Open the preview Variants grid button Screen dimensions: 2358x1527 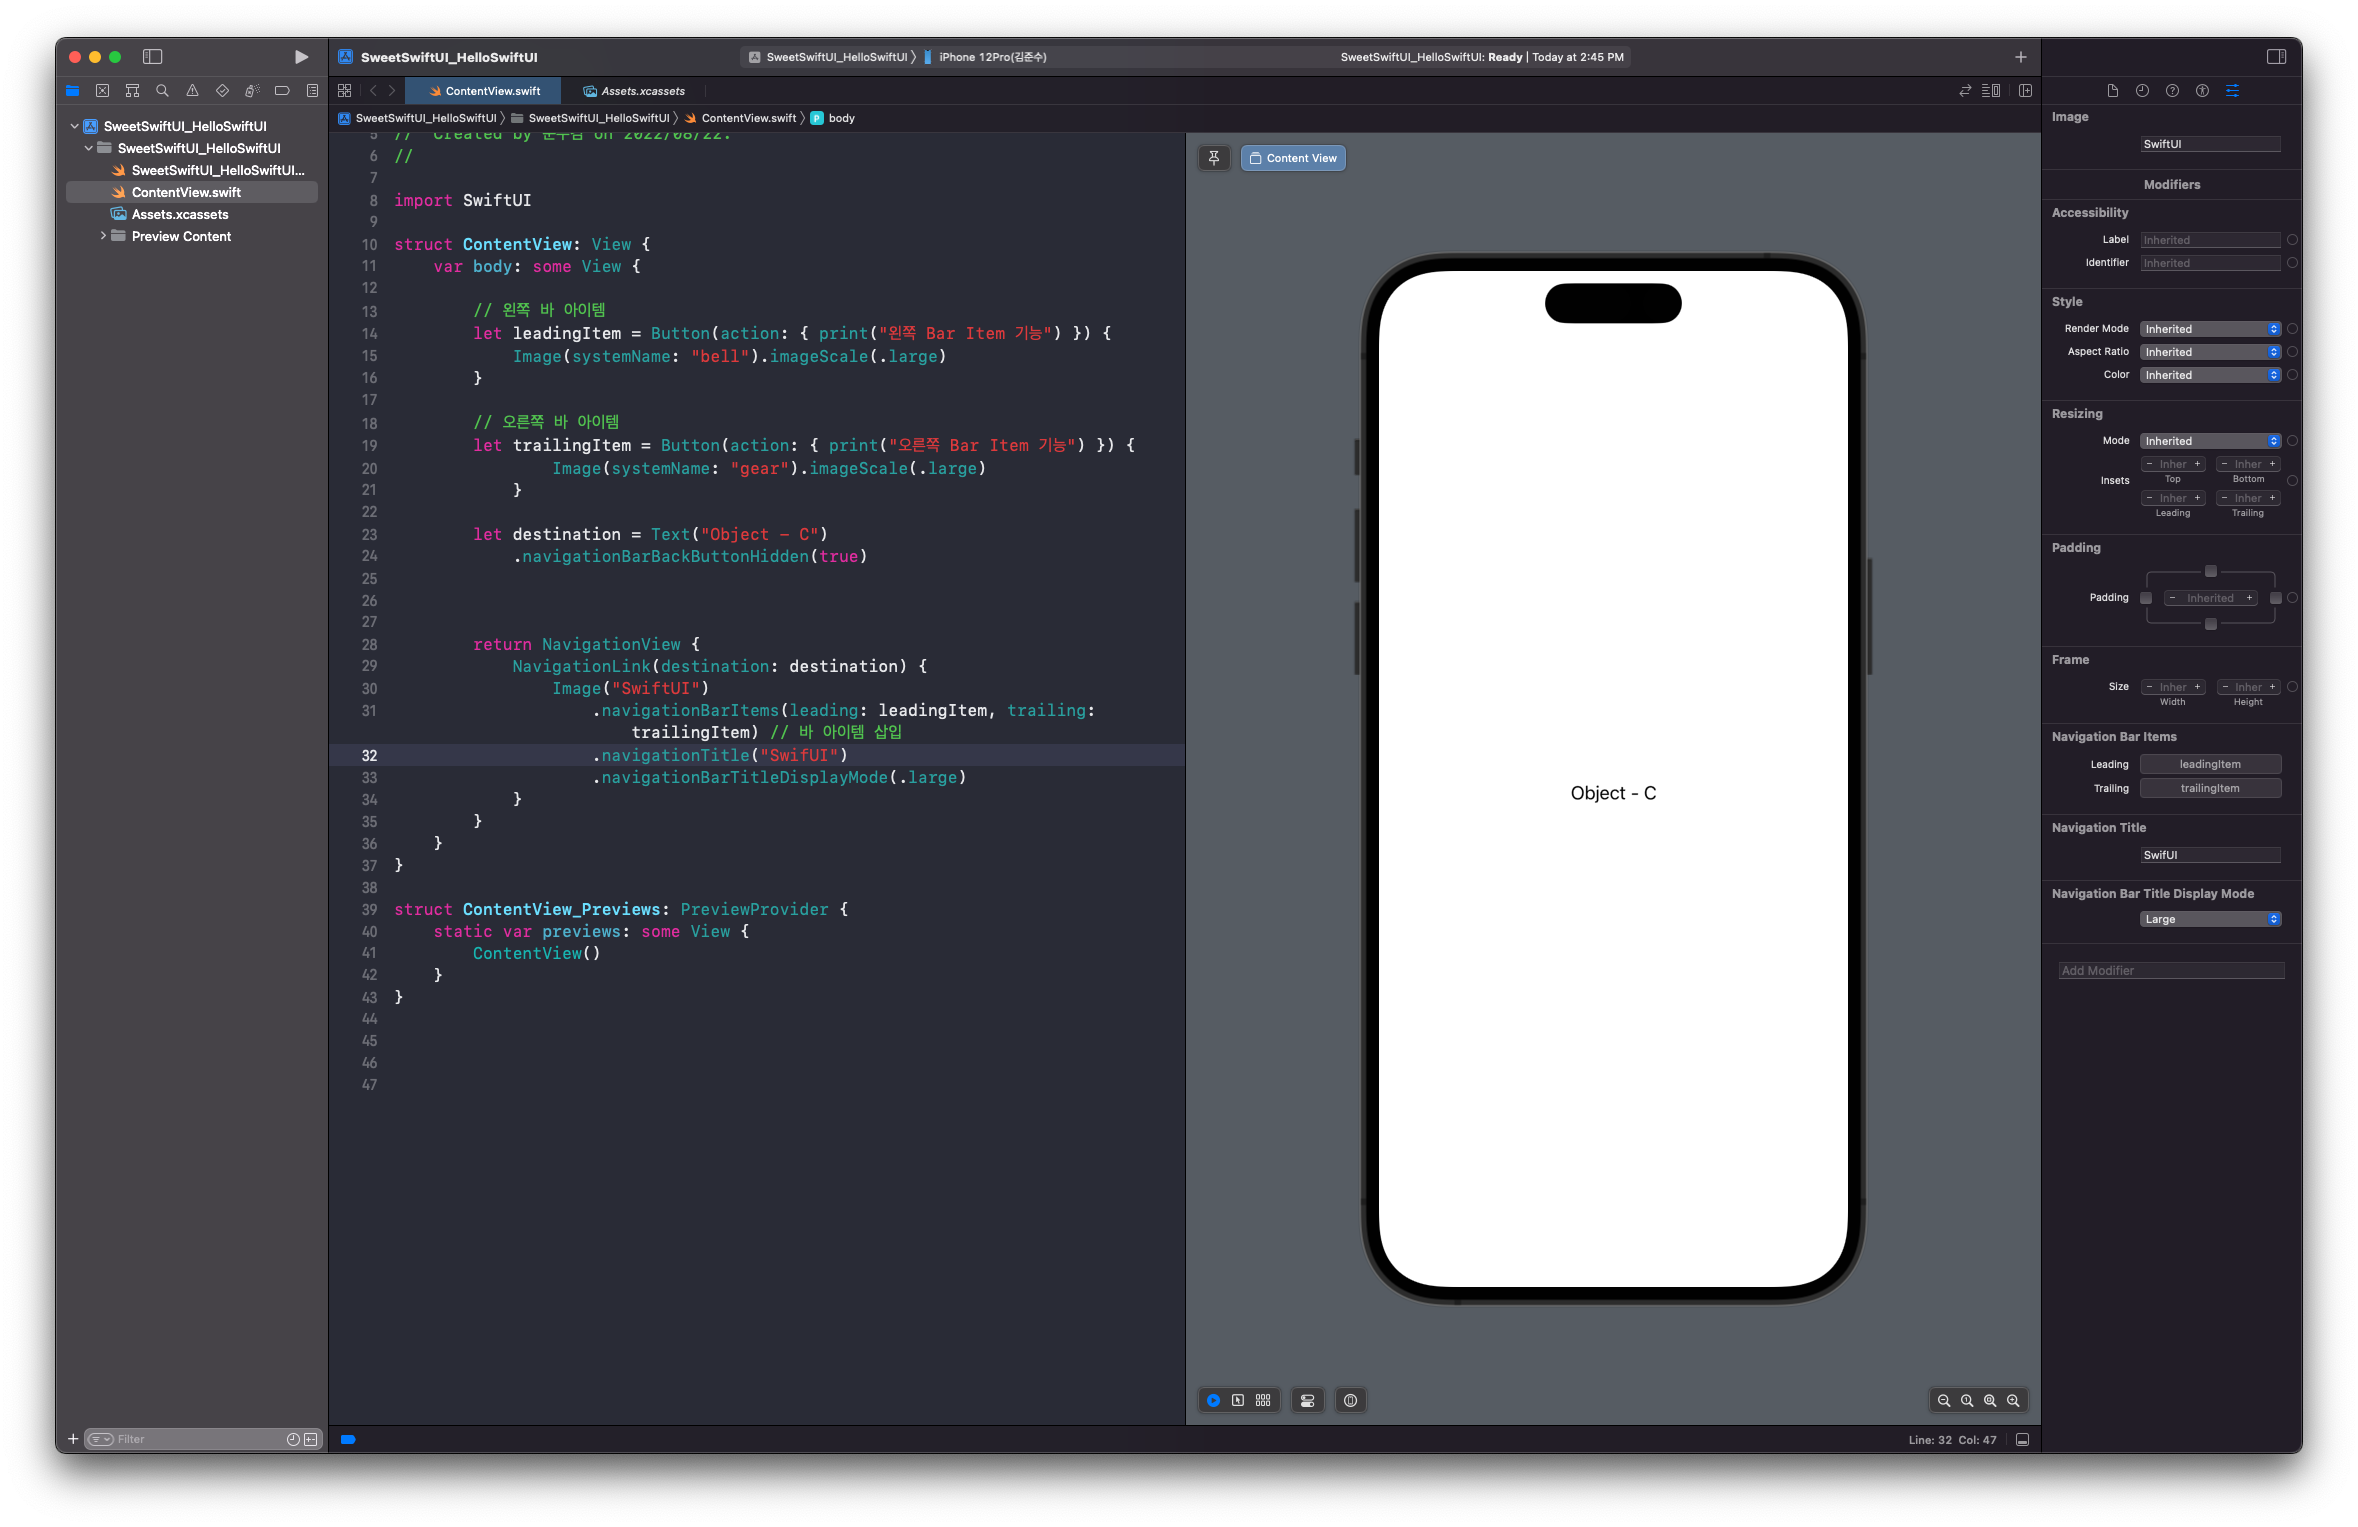tap(1263, 1400)
